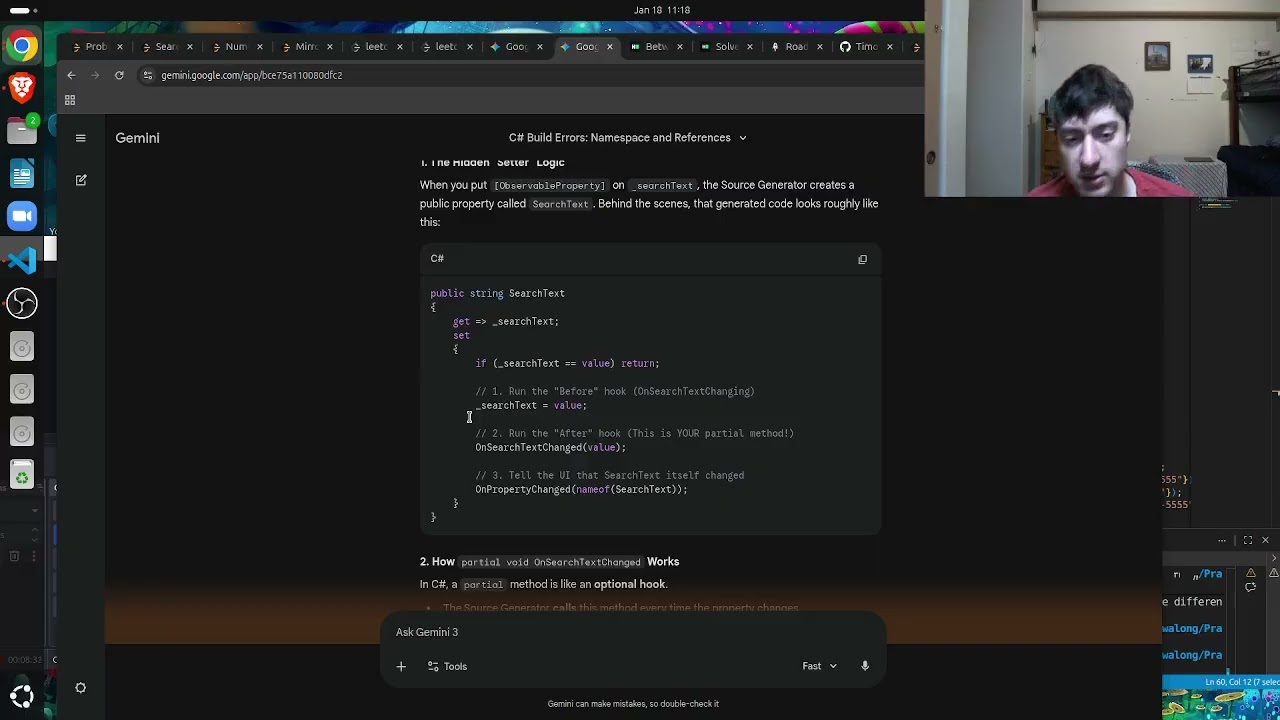The image size is (1280, 720).
Task: Open Gemini settings and help gear
Action: coord(81,688)
